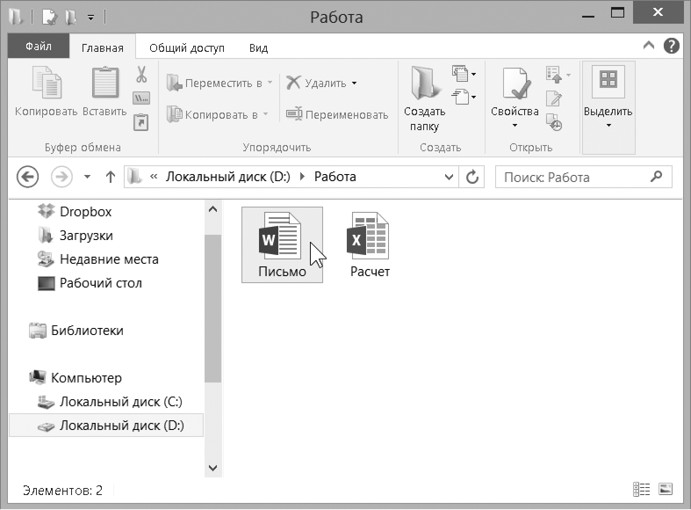Click the refresh icon in address bar
The image size is (691, 510).
pos(473,177)
